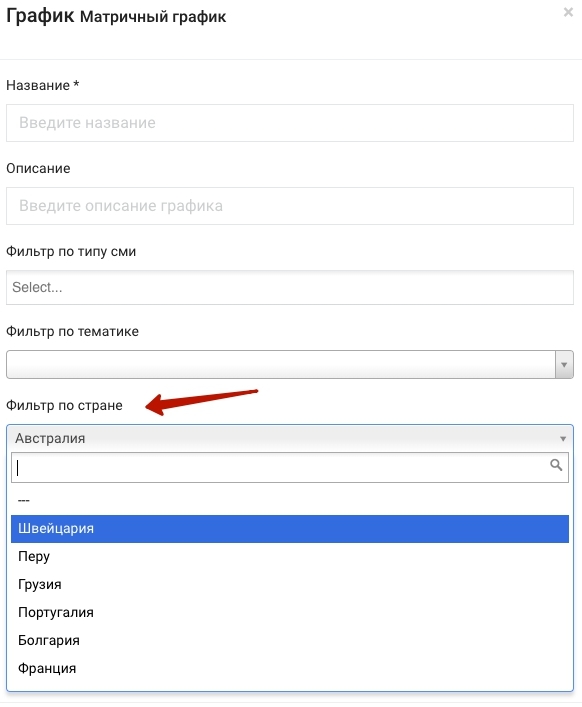Choose Португалия in the country list
Screen dimensions: 582x707
[x=290, y=612]
